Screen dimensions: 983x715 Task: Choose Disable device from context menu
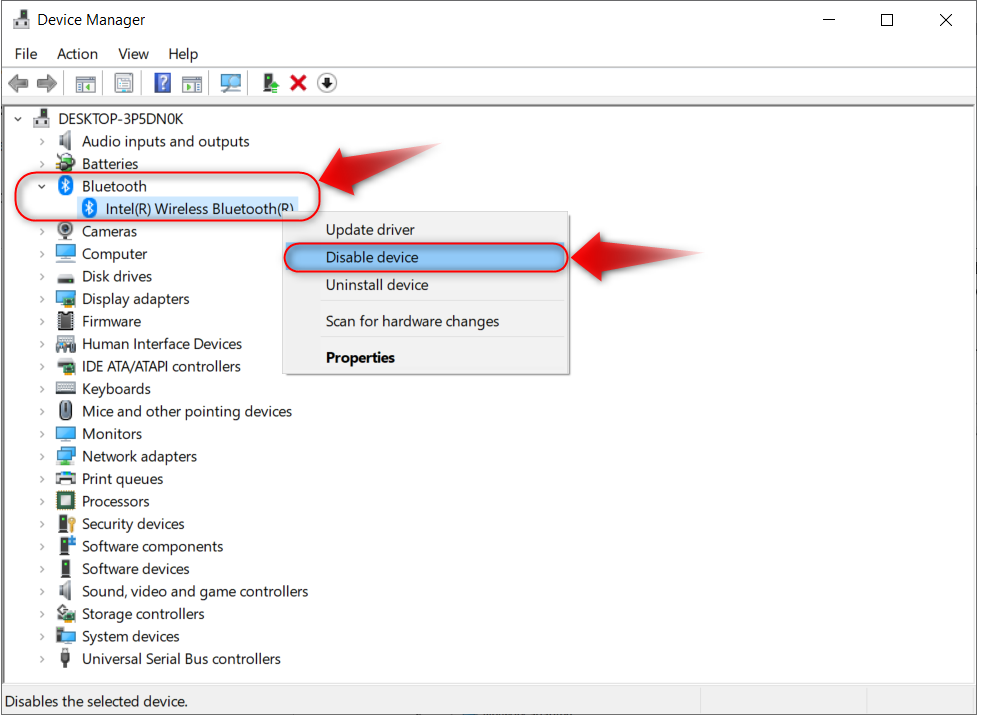(x=372, y=258)
